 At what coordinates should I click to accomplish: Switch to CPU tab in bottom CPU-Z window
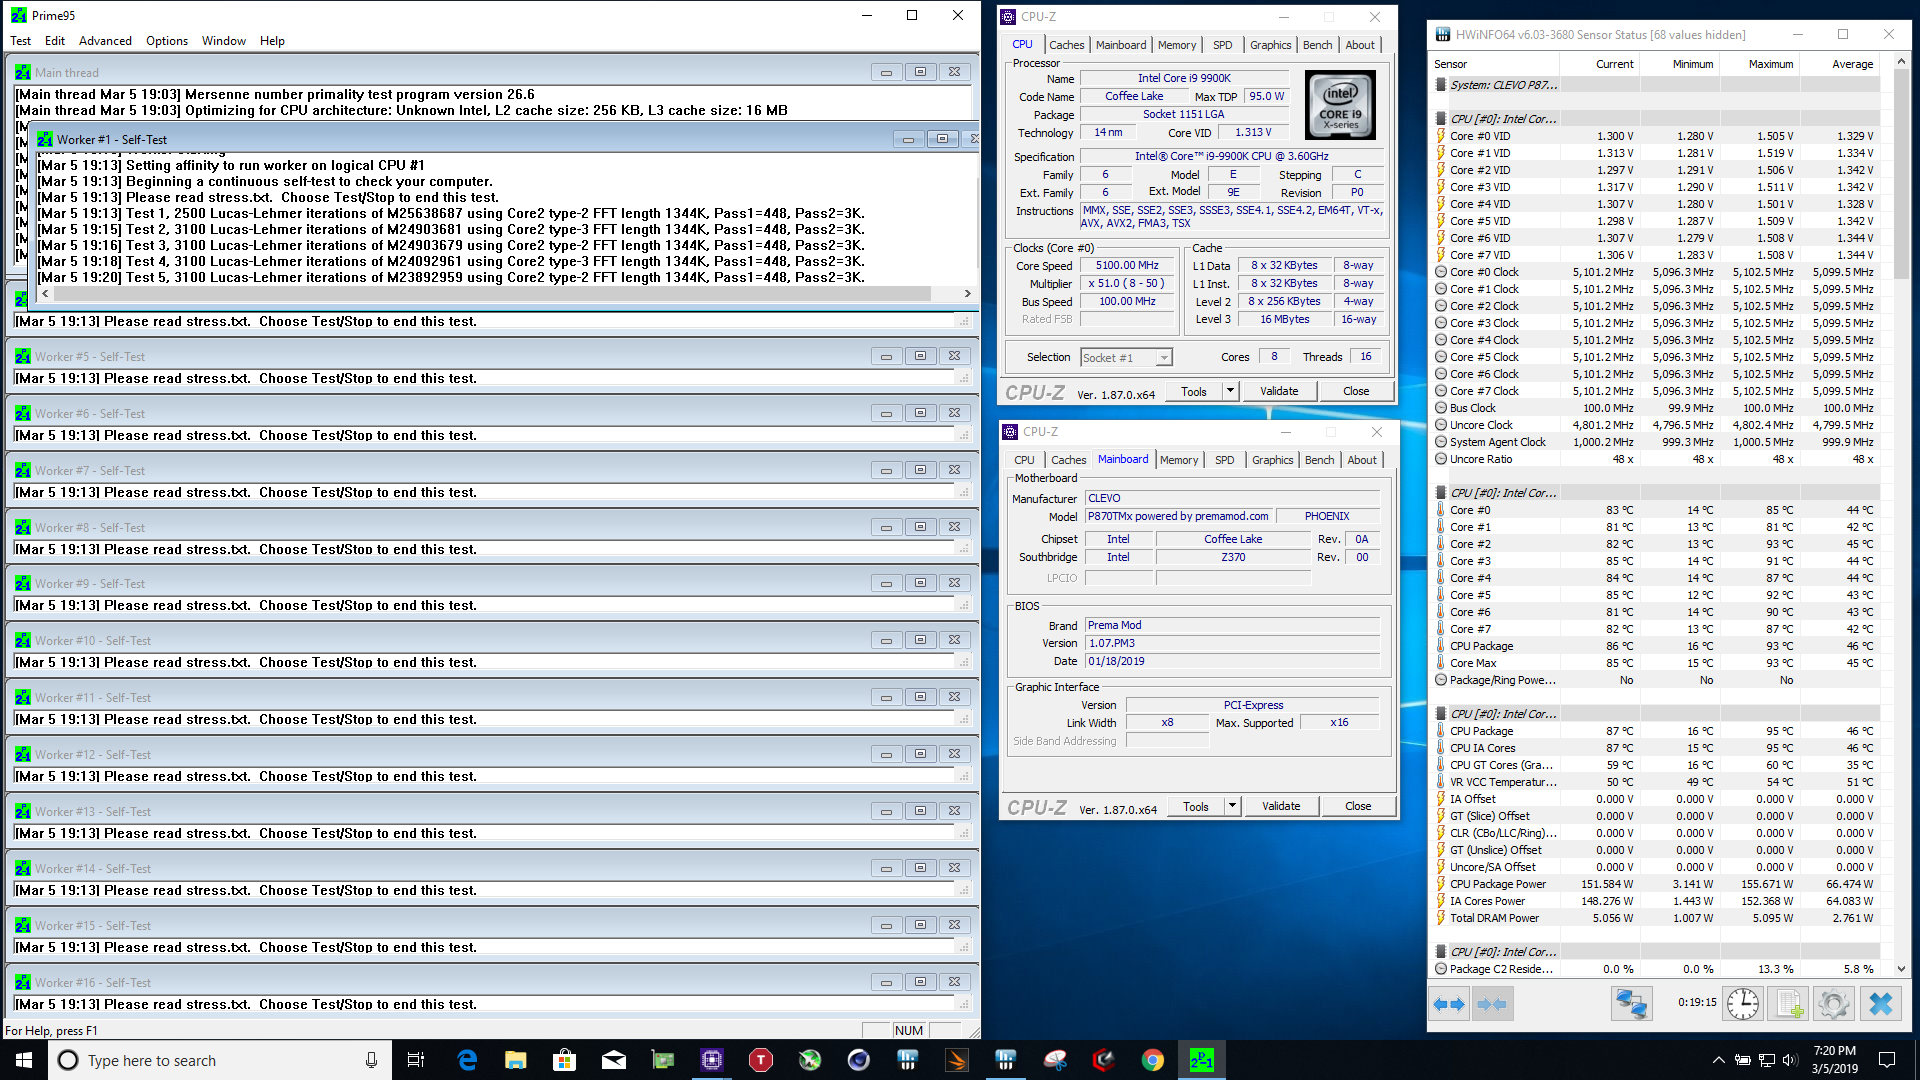click(x=1024, y=460)
